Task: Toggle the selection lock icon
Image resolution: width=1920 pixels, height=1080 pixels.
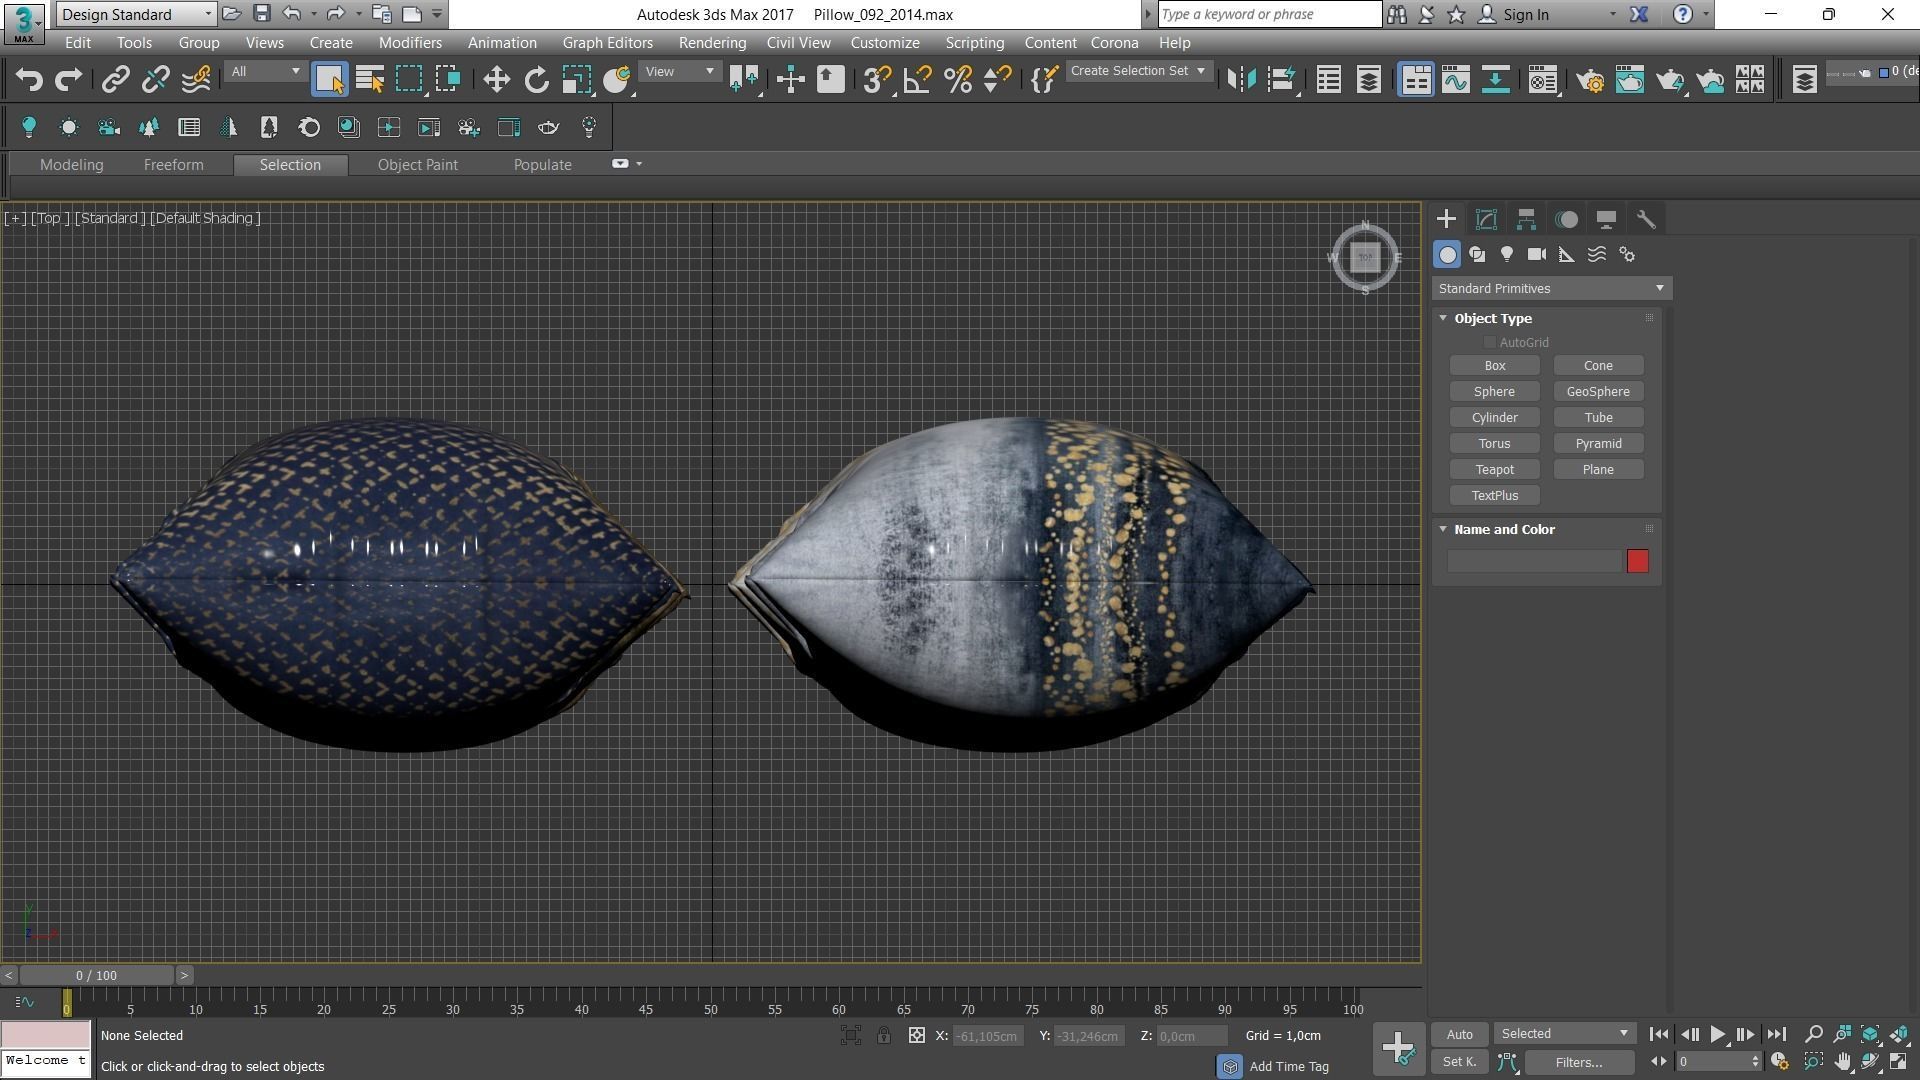Action: 884,1036
